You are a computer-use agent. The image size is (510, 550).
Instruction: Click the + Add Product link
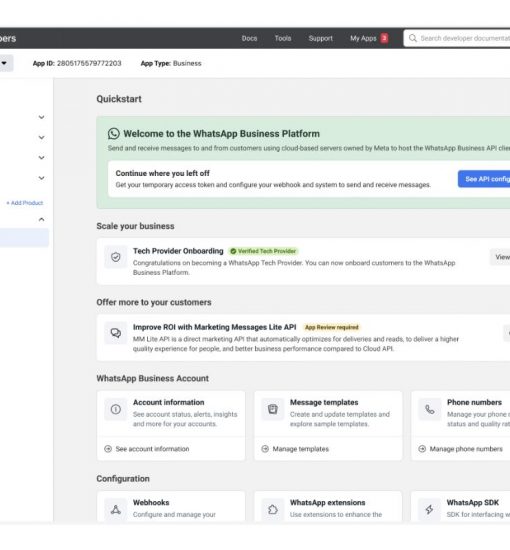(x=25, y=203)
